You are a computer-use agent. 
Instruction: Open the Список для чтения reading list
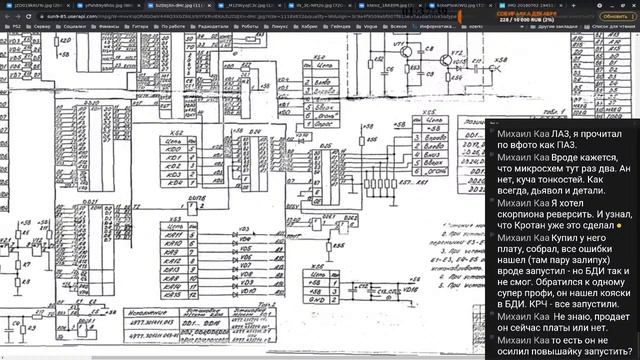click(x=610, y=27)
